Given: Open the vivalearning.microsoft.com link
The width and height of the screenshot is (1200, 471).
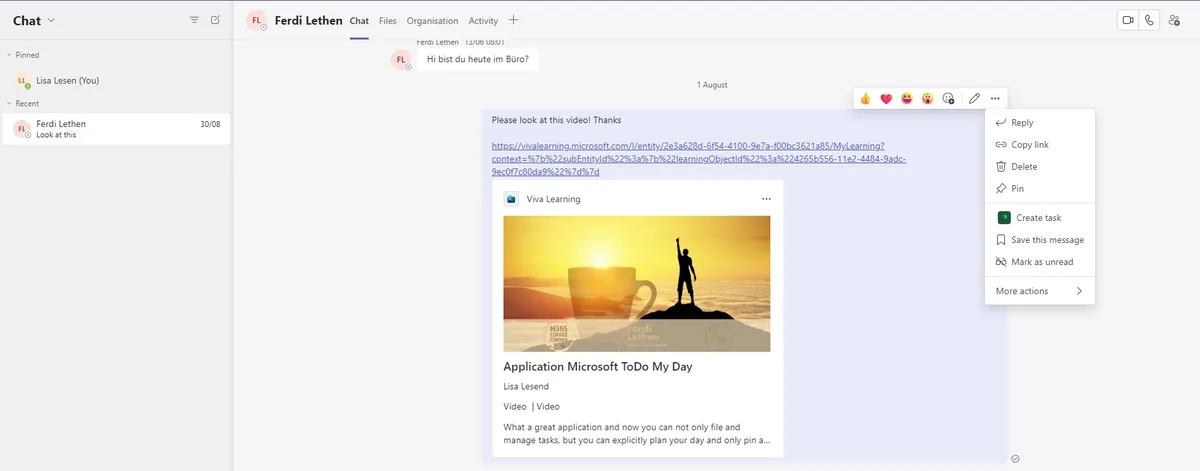Looking at the screenshot, I should pyautogui.click(x=699, y=158).
